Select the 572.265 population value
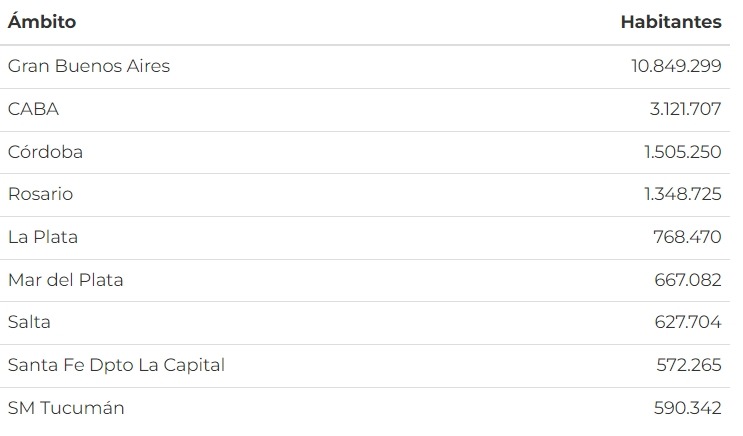743x436 pixels. coord(687,365)
